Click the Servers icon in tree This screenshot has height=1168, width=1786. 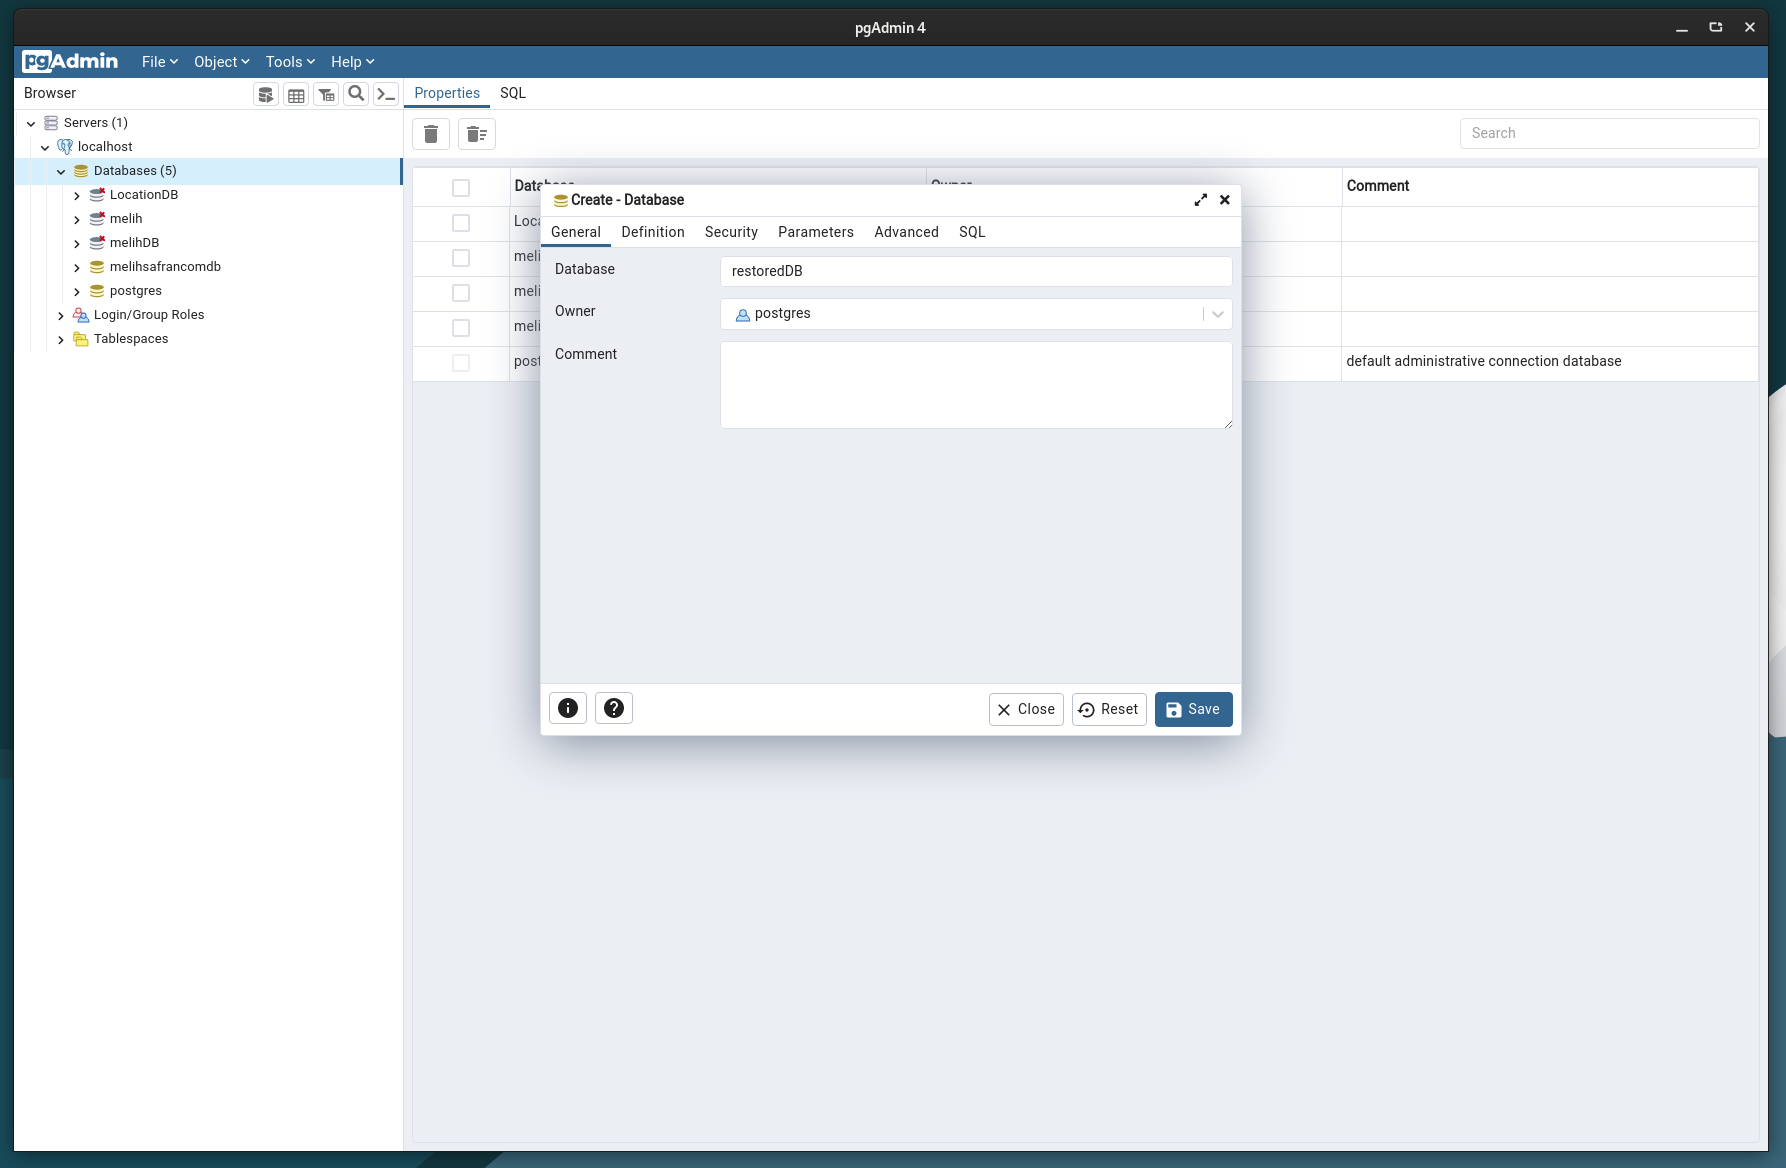tap(51, 123)
